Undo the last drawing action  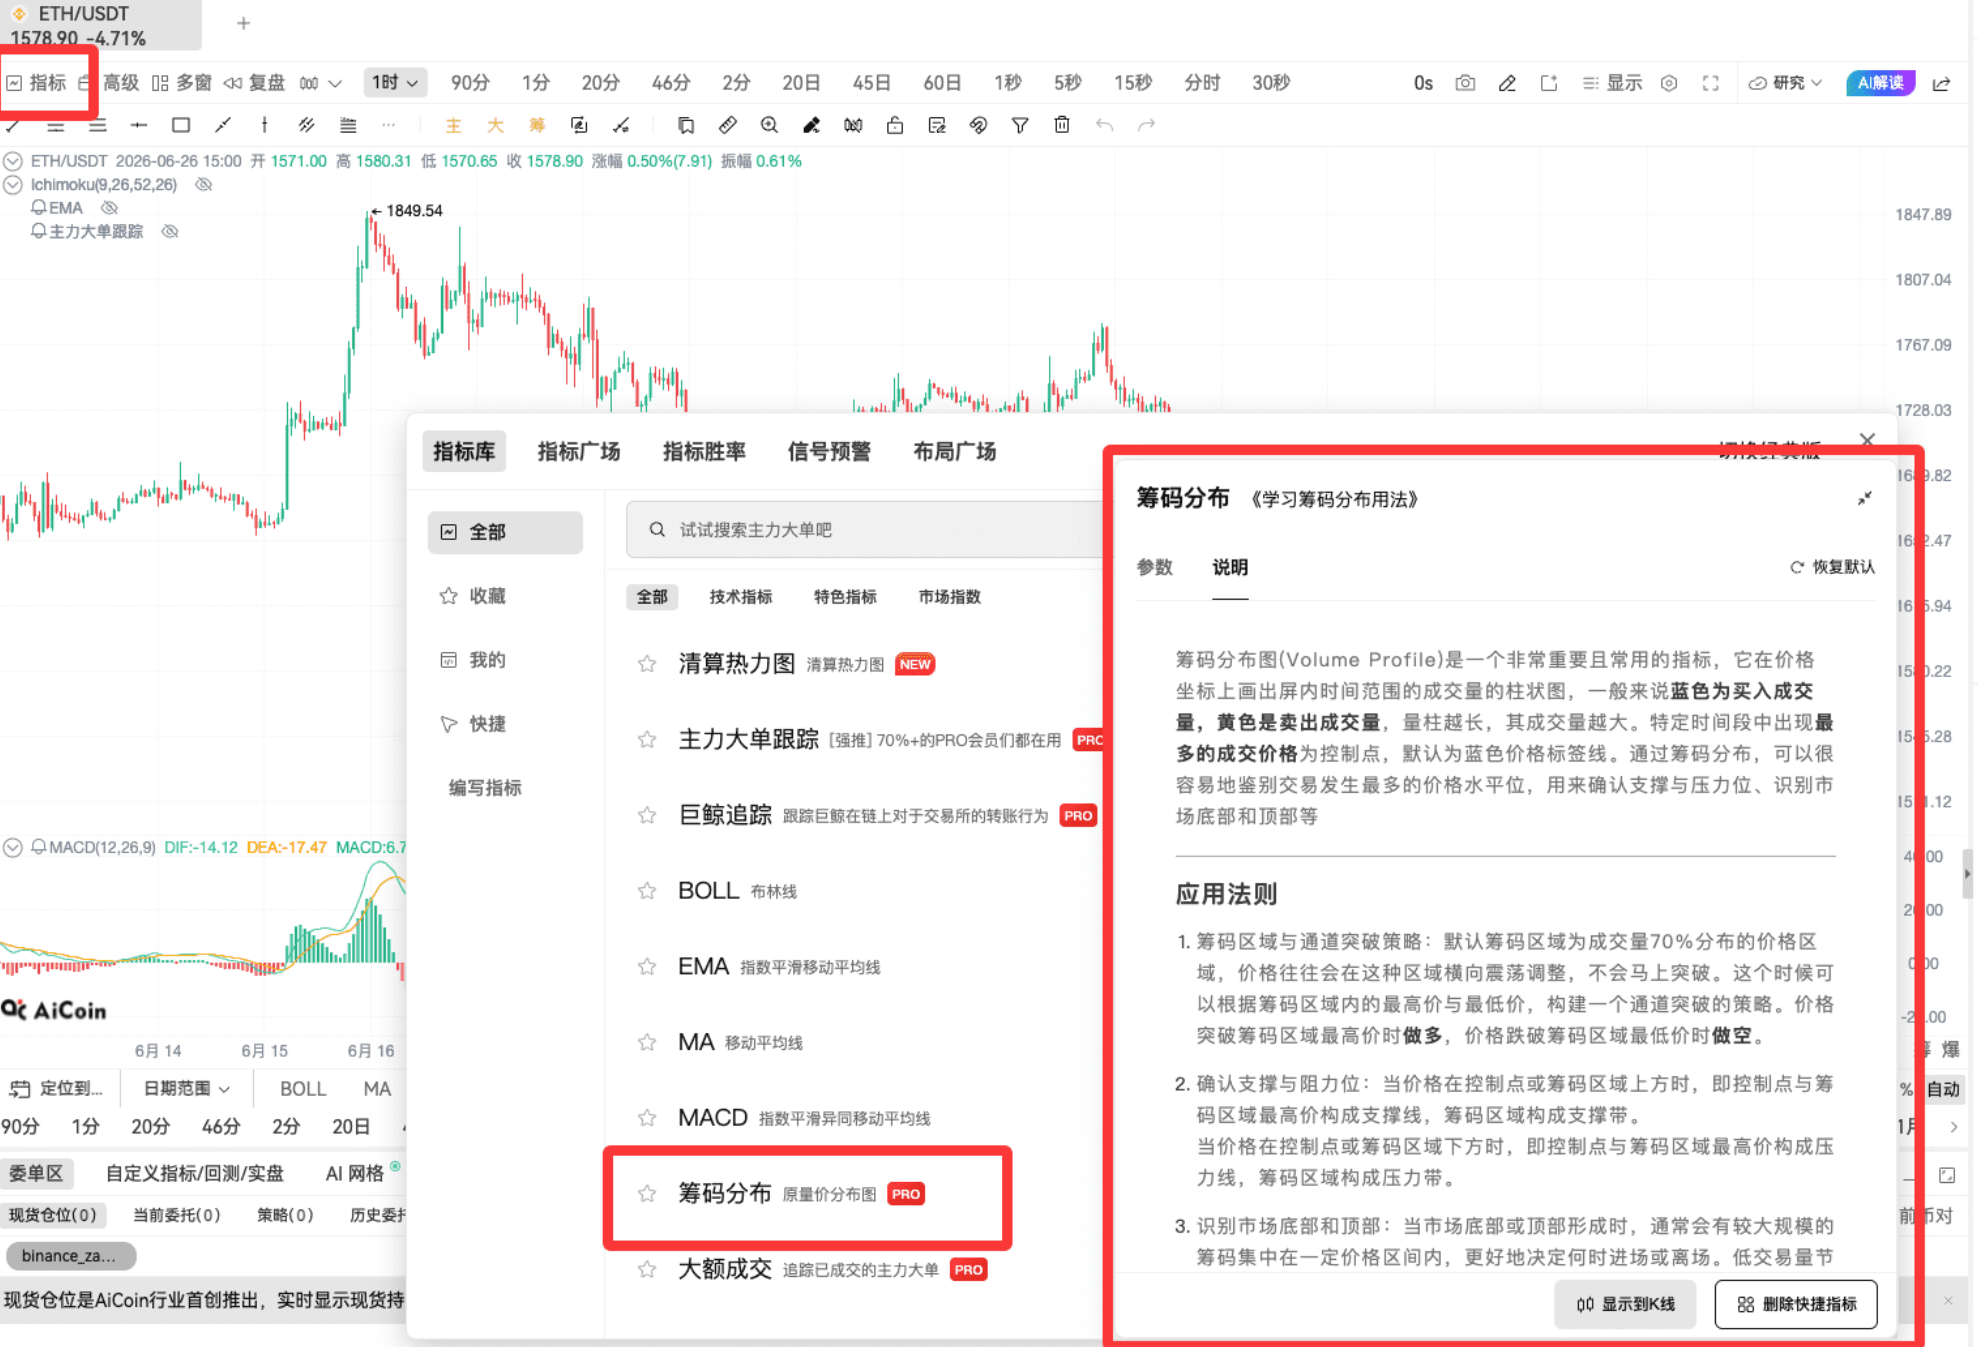coord(1104,125)
